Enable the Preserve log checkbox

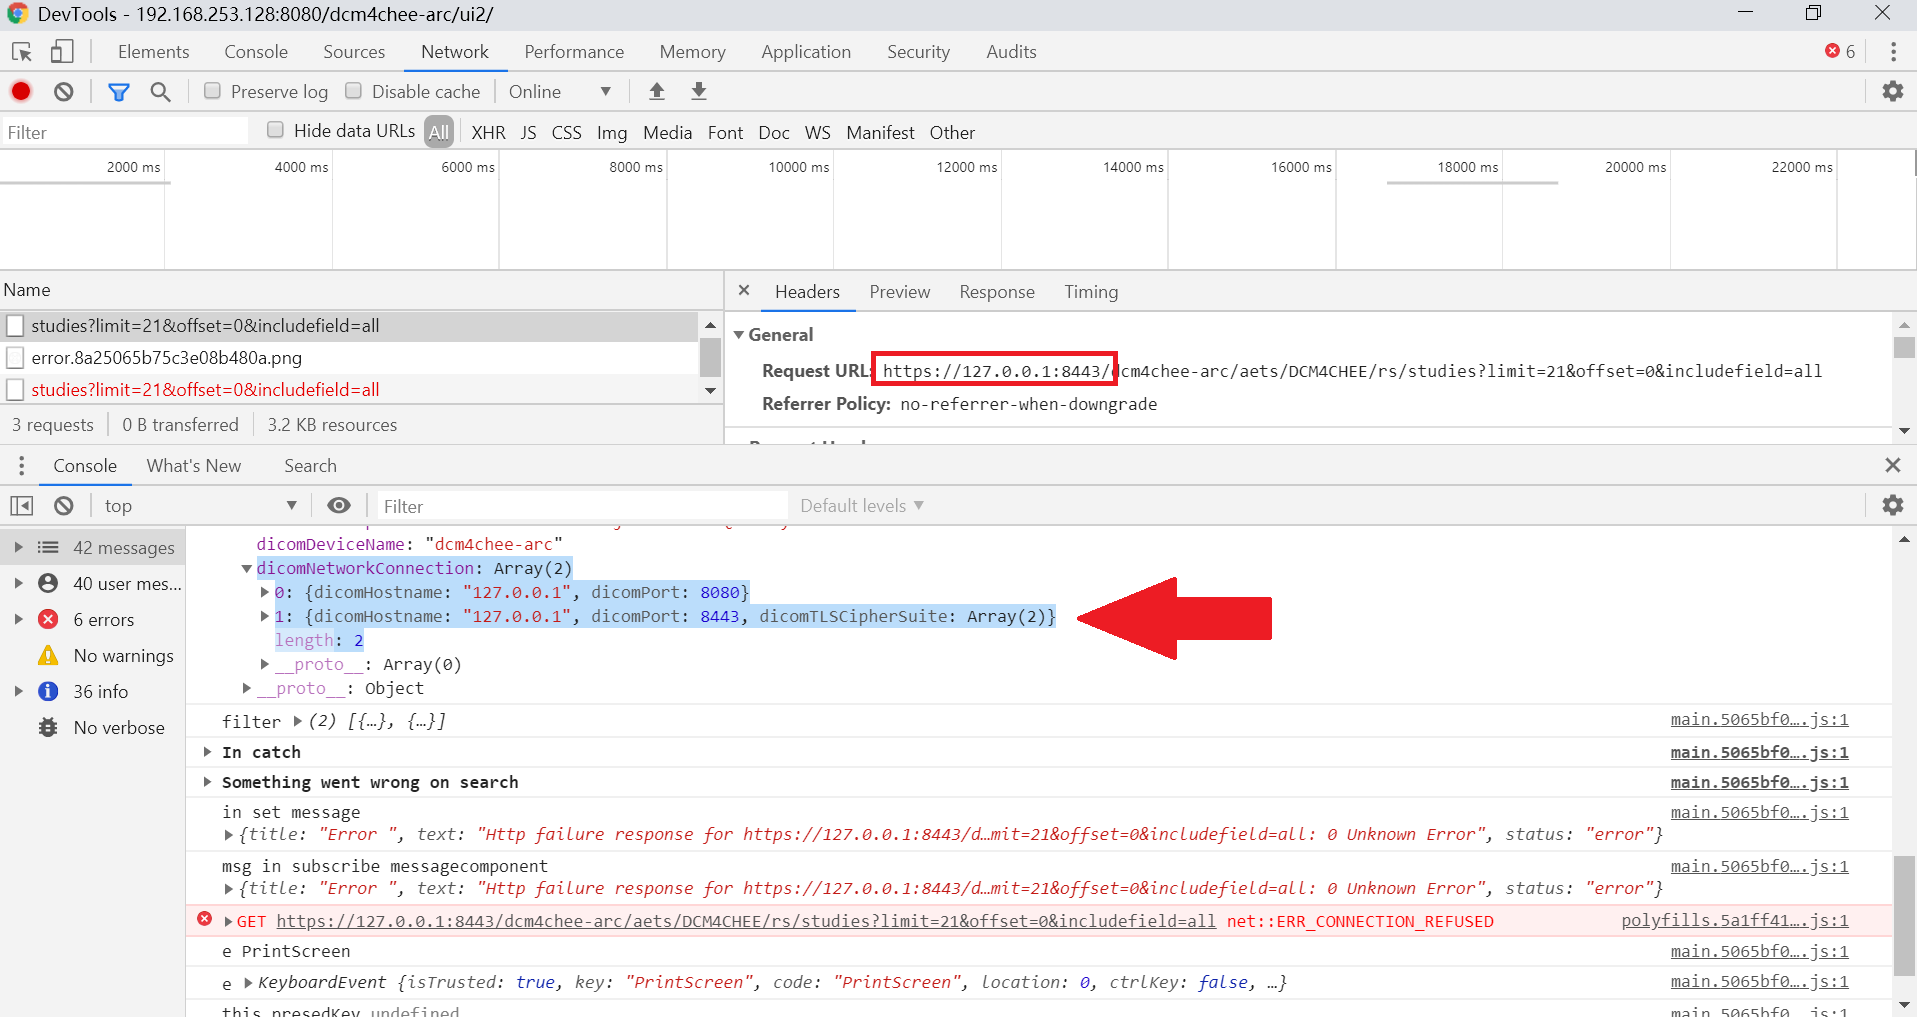(x=212, y=91)
